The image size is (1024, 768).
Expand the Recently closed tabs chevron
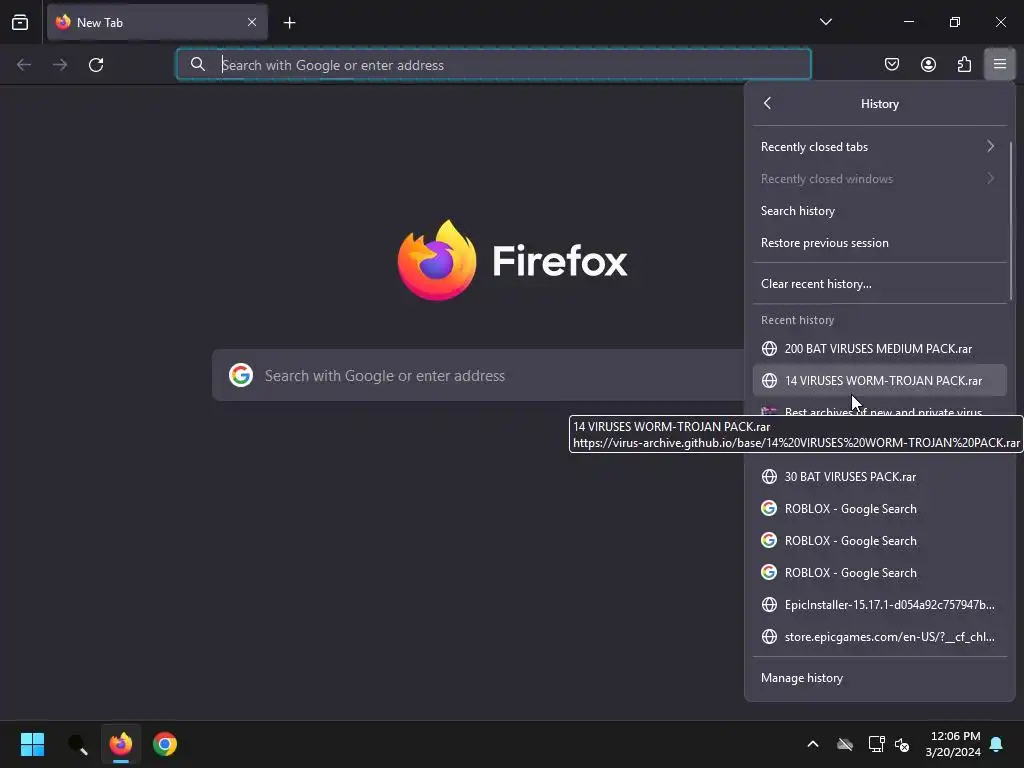tap(991, 146)
